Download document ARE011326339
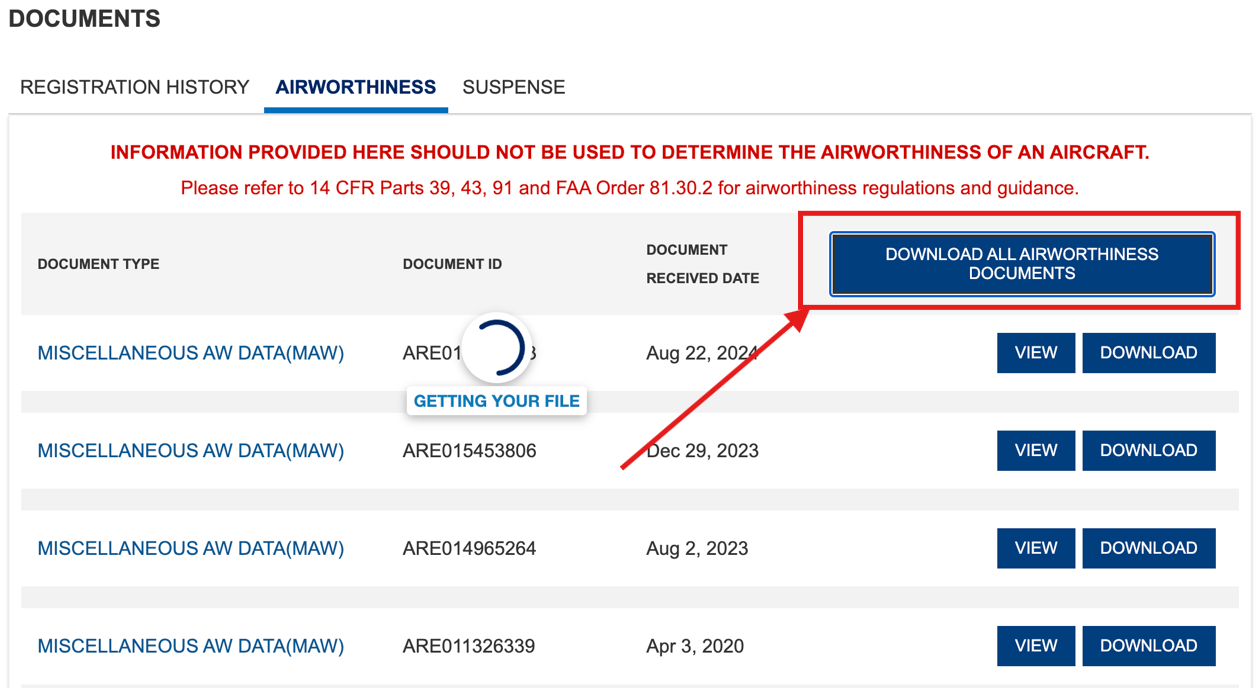Image resolution: width=1256 pixels, height=688 pixels. pos(1148,646)
